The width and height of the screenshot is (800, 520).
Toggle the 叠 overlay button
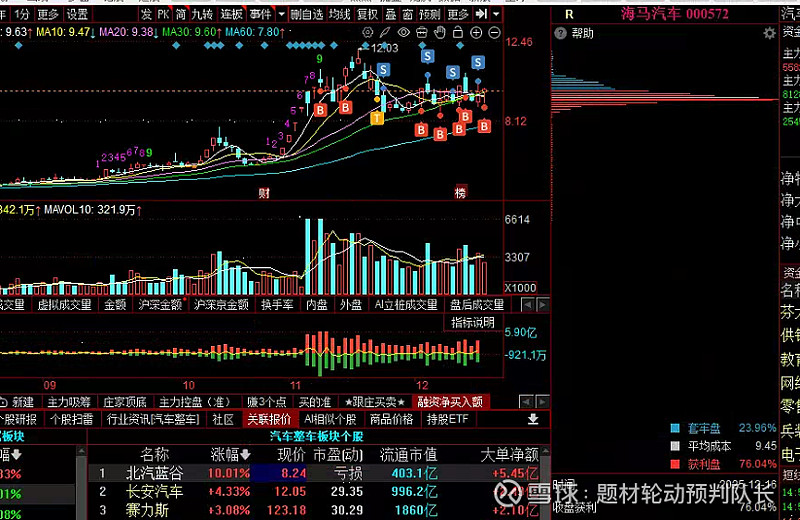point(391,14)
